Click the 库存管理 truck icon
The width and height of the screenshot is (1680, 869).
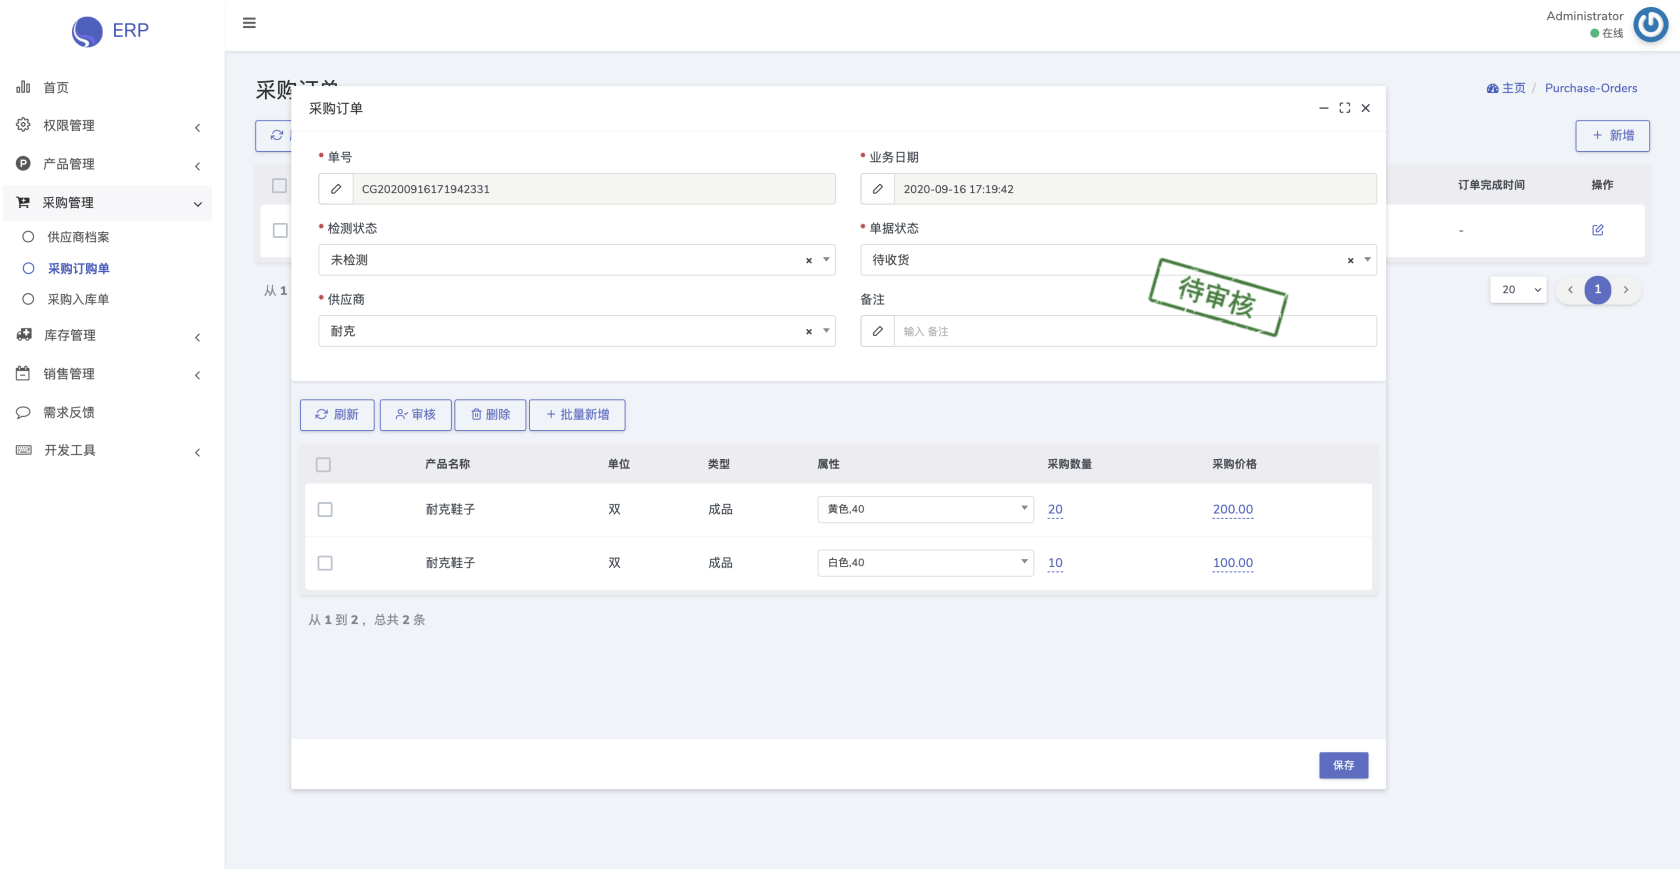pyautogui.click(x=24, y=335)
